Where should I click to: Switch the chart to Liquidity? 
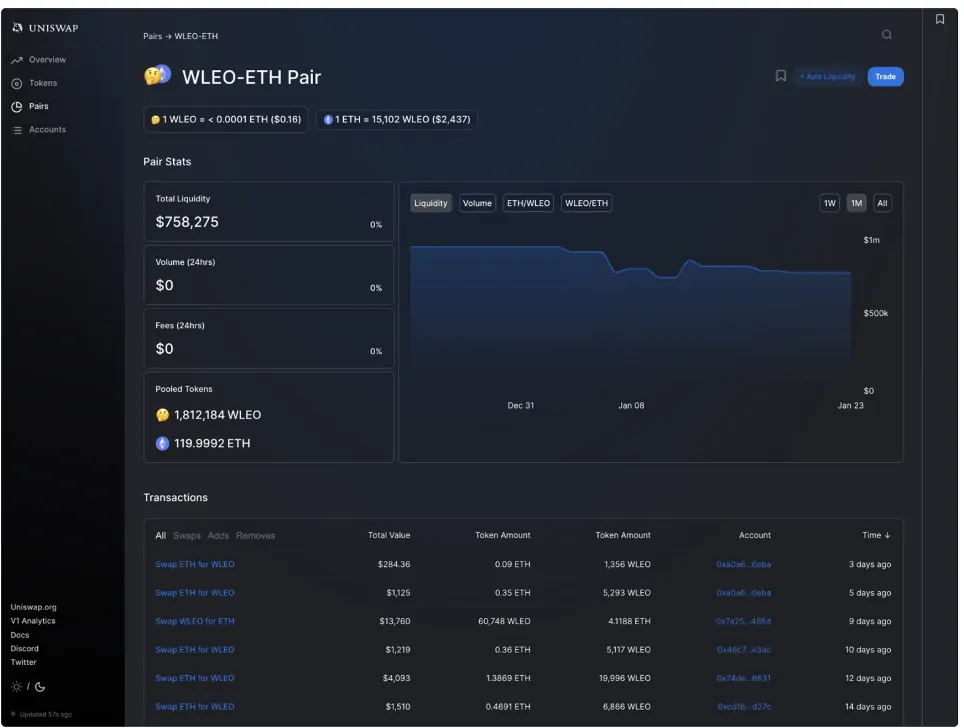430,203
